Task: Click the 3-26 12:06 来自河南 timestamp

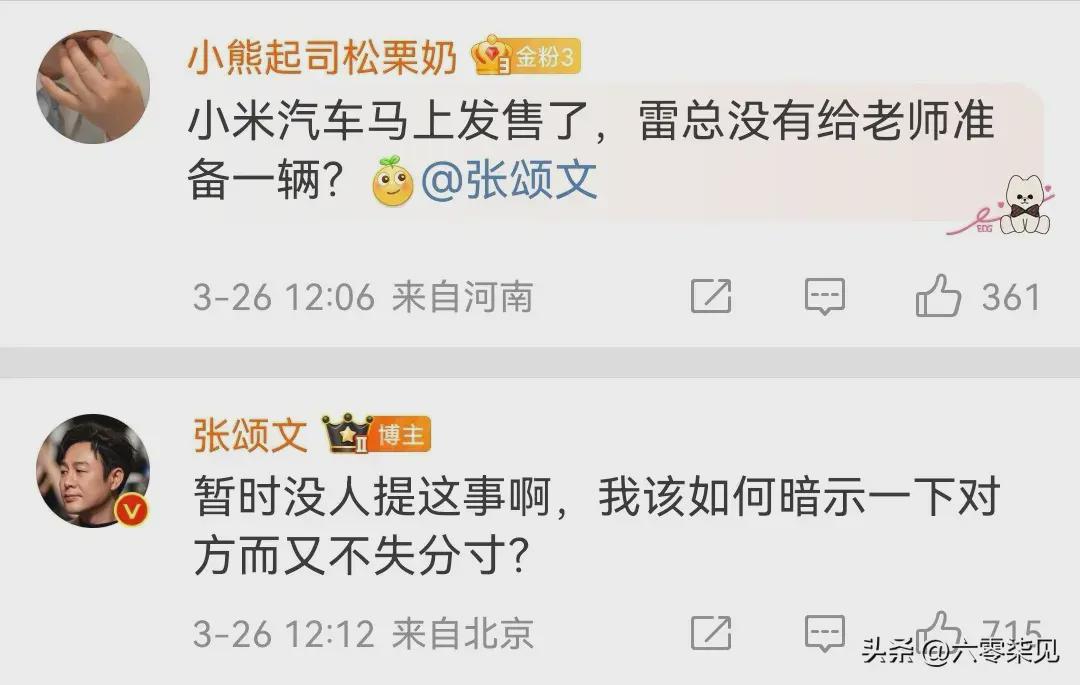Action: pyautogui.click(x=363, y=297)
